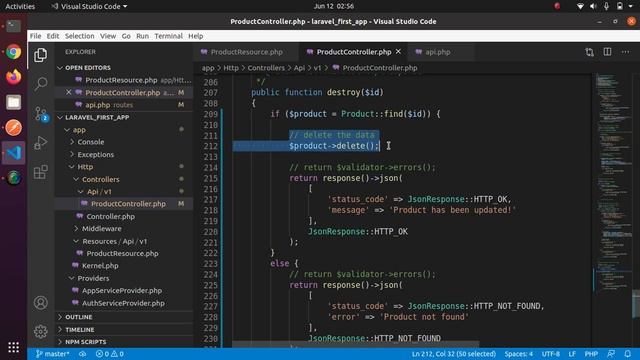Click Ln 212, Col 32 in status bar
640x360 pixels.
453,354
